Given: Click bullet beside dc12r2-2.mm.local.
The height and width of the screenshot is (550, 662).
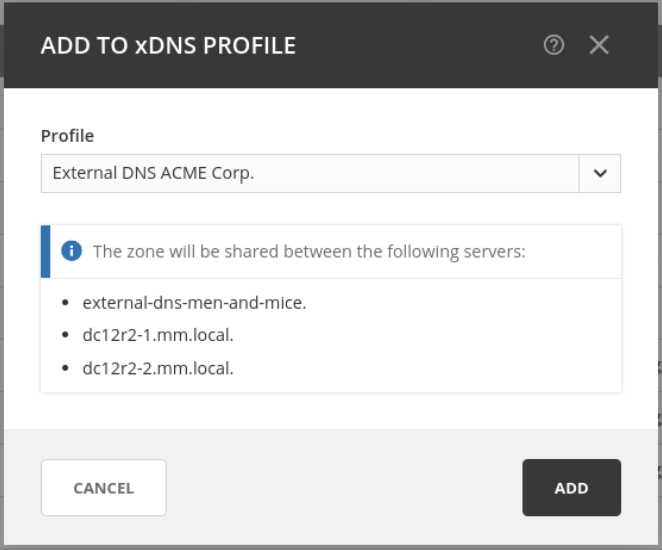Looking at the screenshot, I should point(66,368).
